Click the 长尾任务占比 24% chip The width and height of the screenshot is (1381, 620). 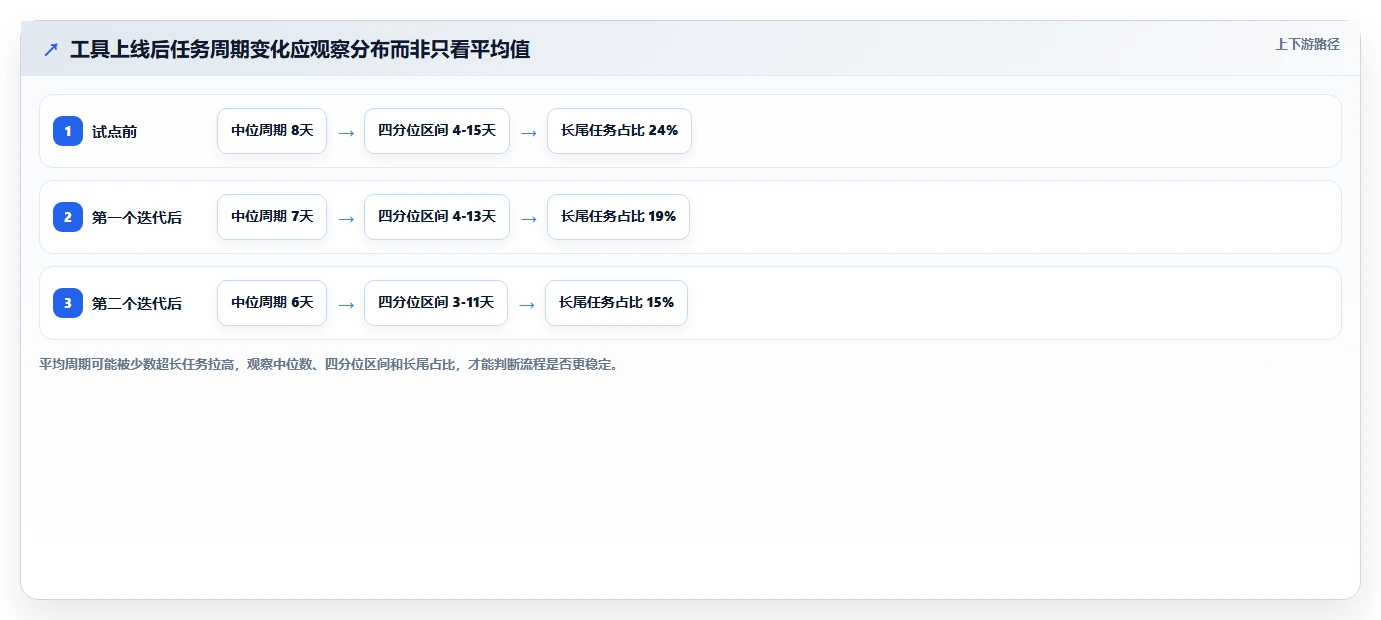[x=619, y=131]
